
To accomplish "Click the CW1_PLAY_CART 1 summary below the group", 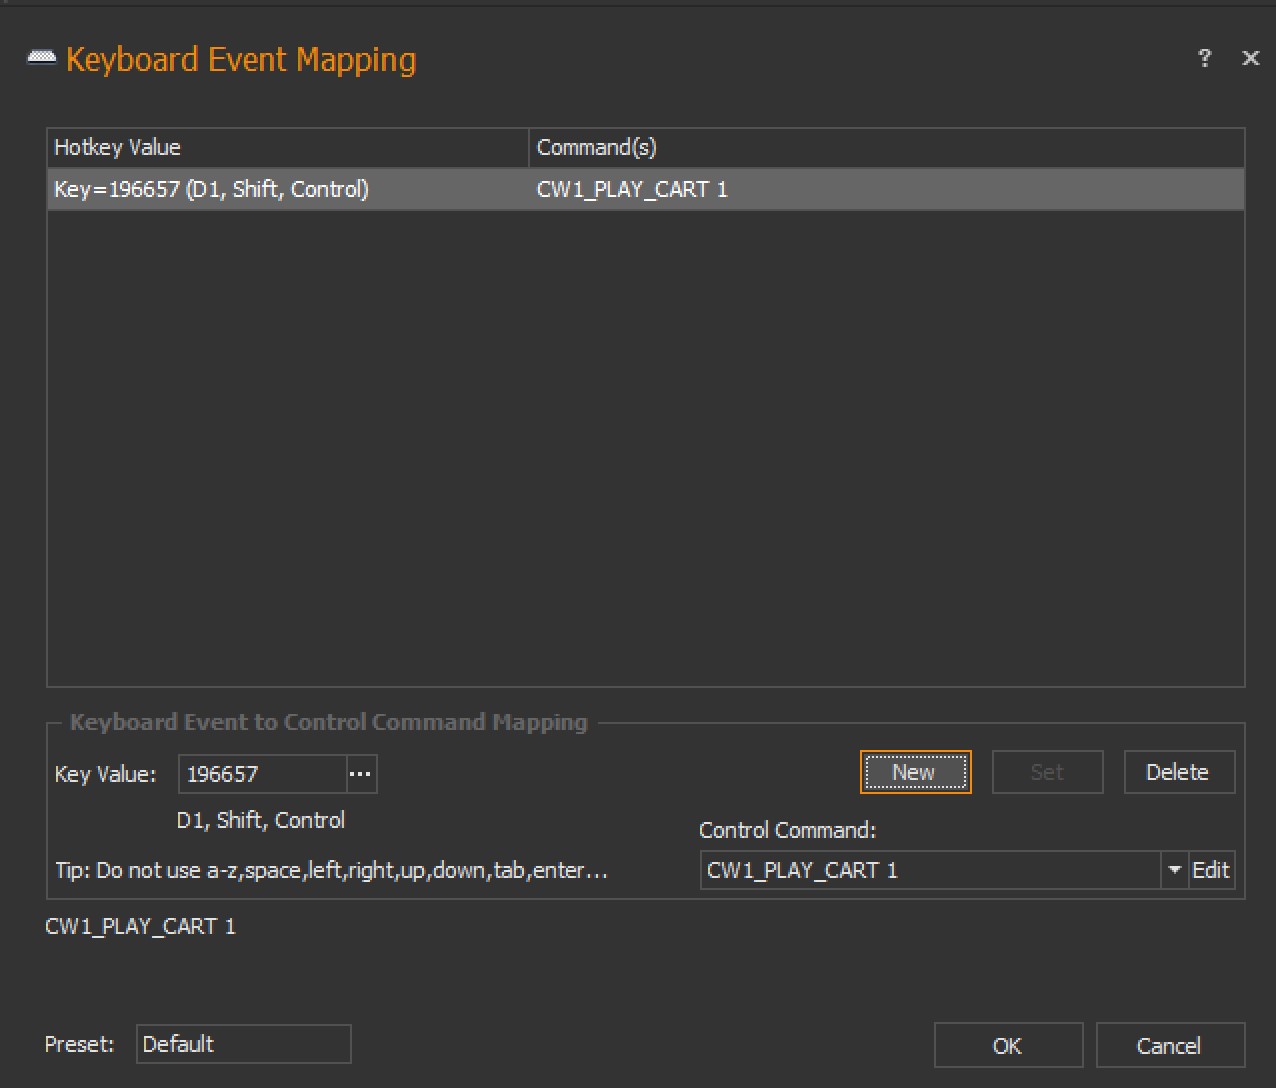I will pyautogui.click(x=141, y=926).
